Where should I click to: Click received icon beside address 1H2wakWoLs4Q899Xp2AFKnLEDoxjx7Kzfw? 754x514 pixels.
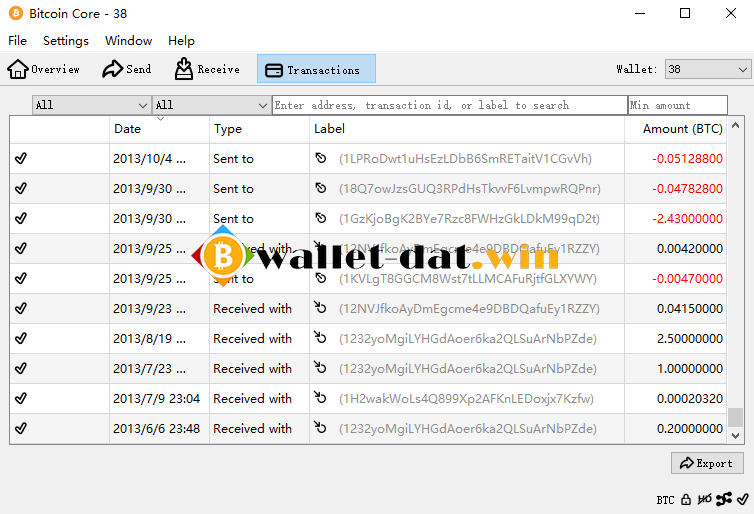pyautogui.click(x=320, y=397)
